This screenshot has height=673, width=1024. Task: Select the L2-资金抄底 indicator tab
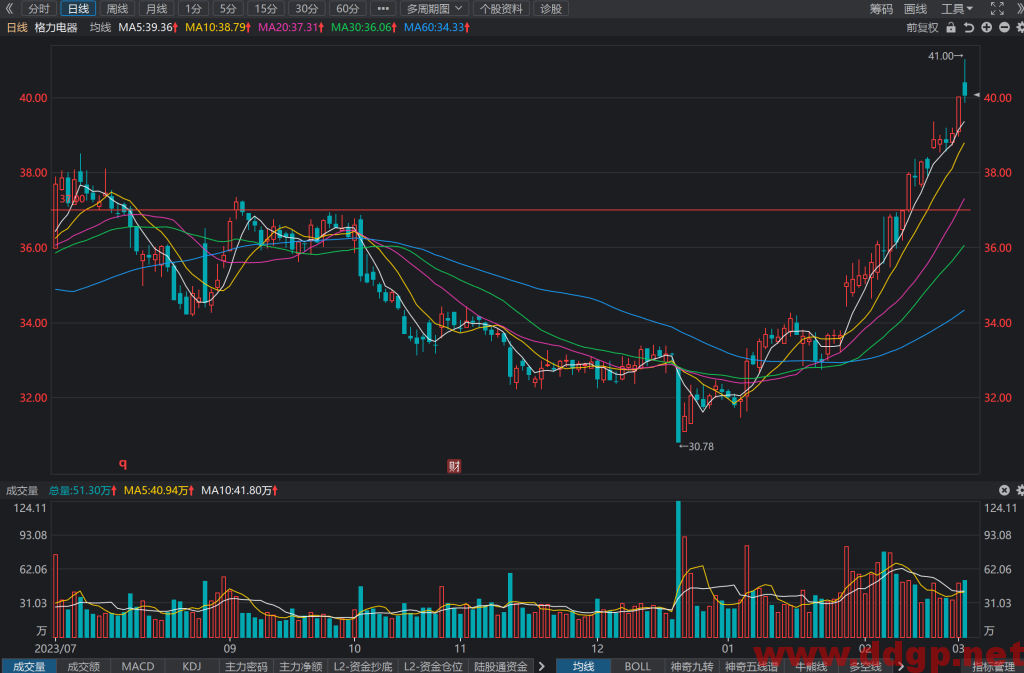click(362, 666)
